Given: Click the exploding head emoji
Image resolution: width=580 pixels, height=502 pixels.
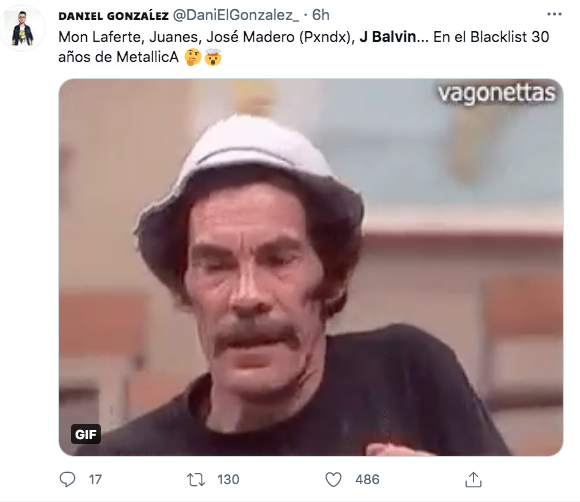Looking at the screenshot, I should click(x=213, y=57).
